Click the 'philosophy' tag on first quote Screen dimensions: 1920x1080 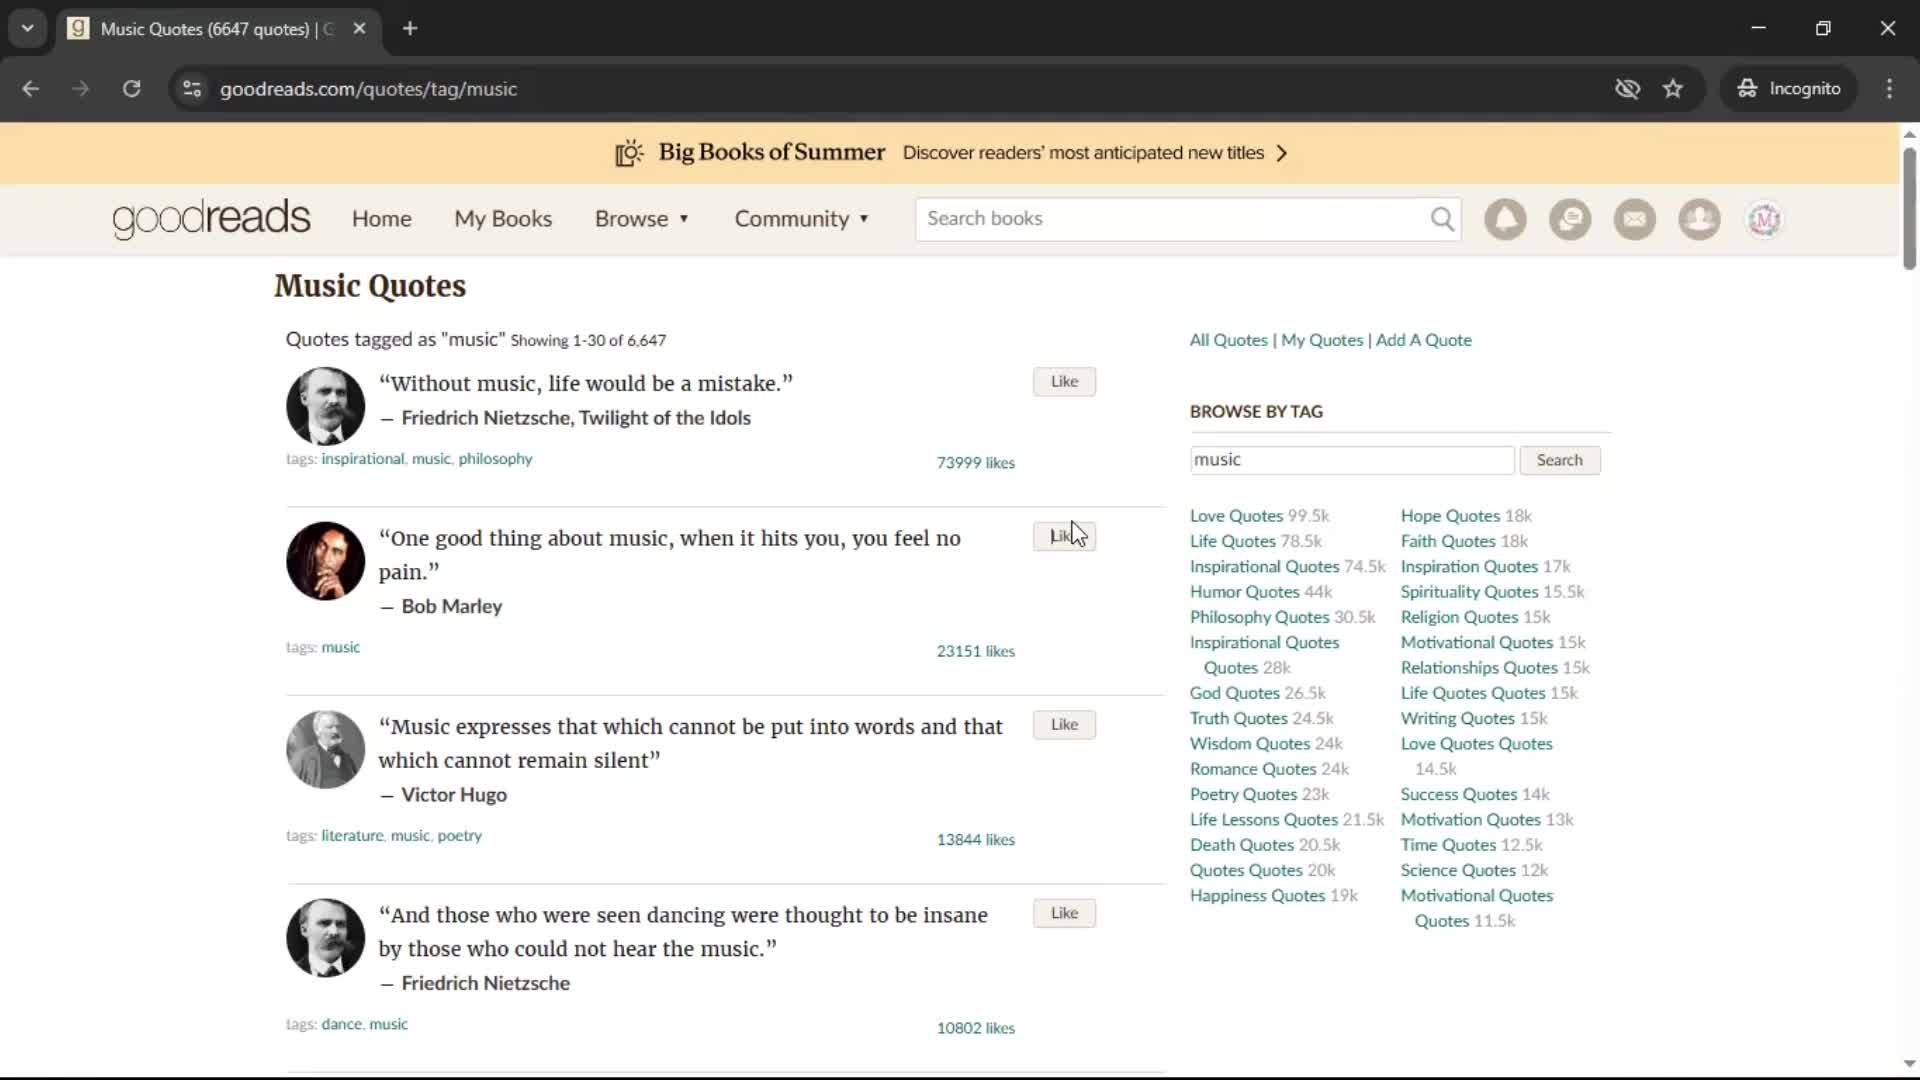coord(495,459)
